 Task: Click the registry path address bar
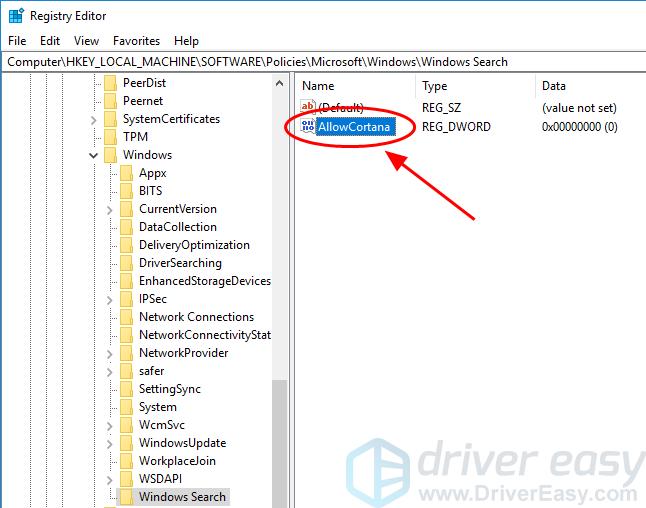pos(323,62)
